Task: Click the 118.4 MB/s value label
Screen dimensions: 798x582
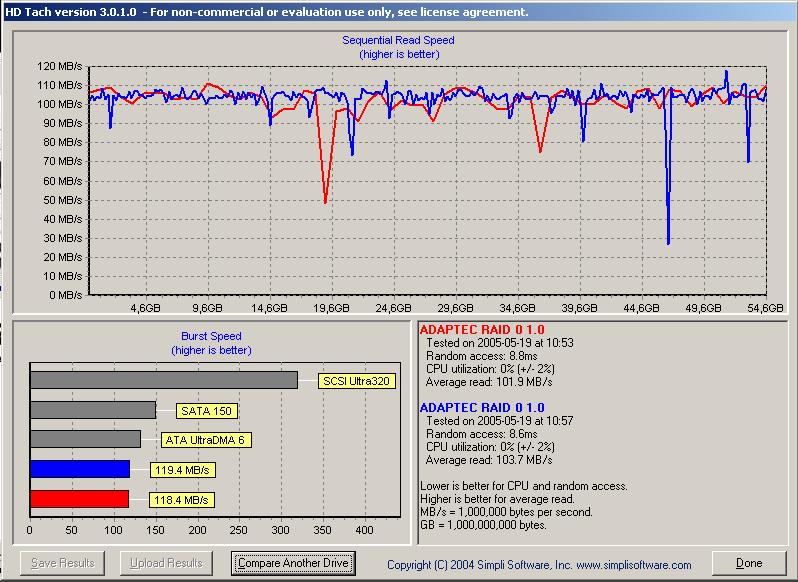Action: pos(181,500)
